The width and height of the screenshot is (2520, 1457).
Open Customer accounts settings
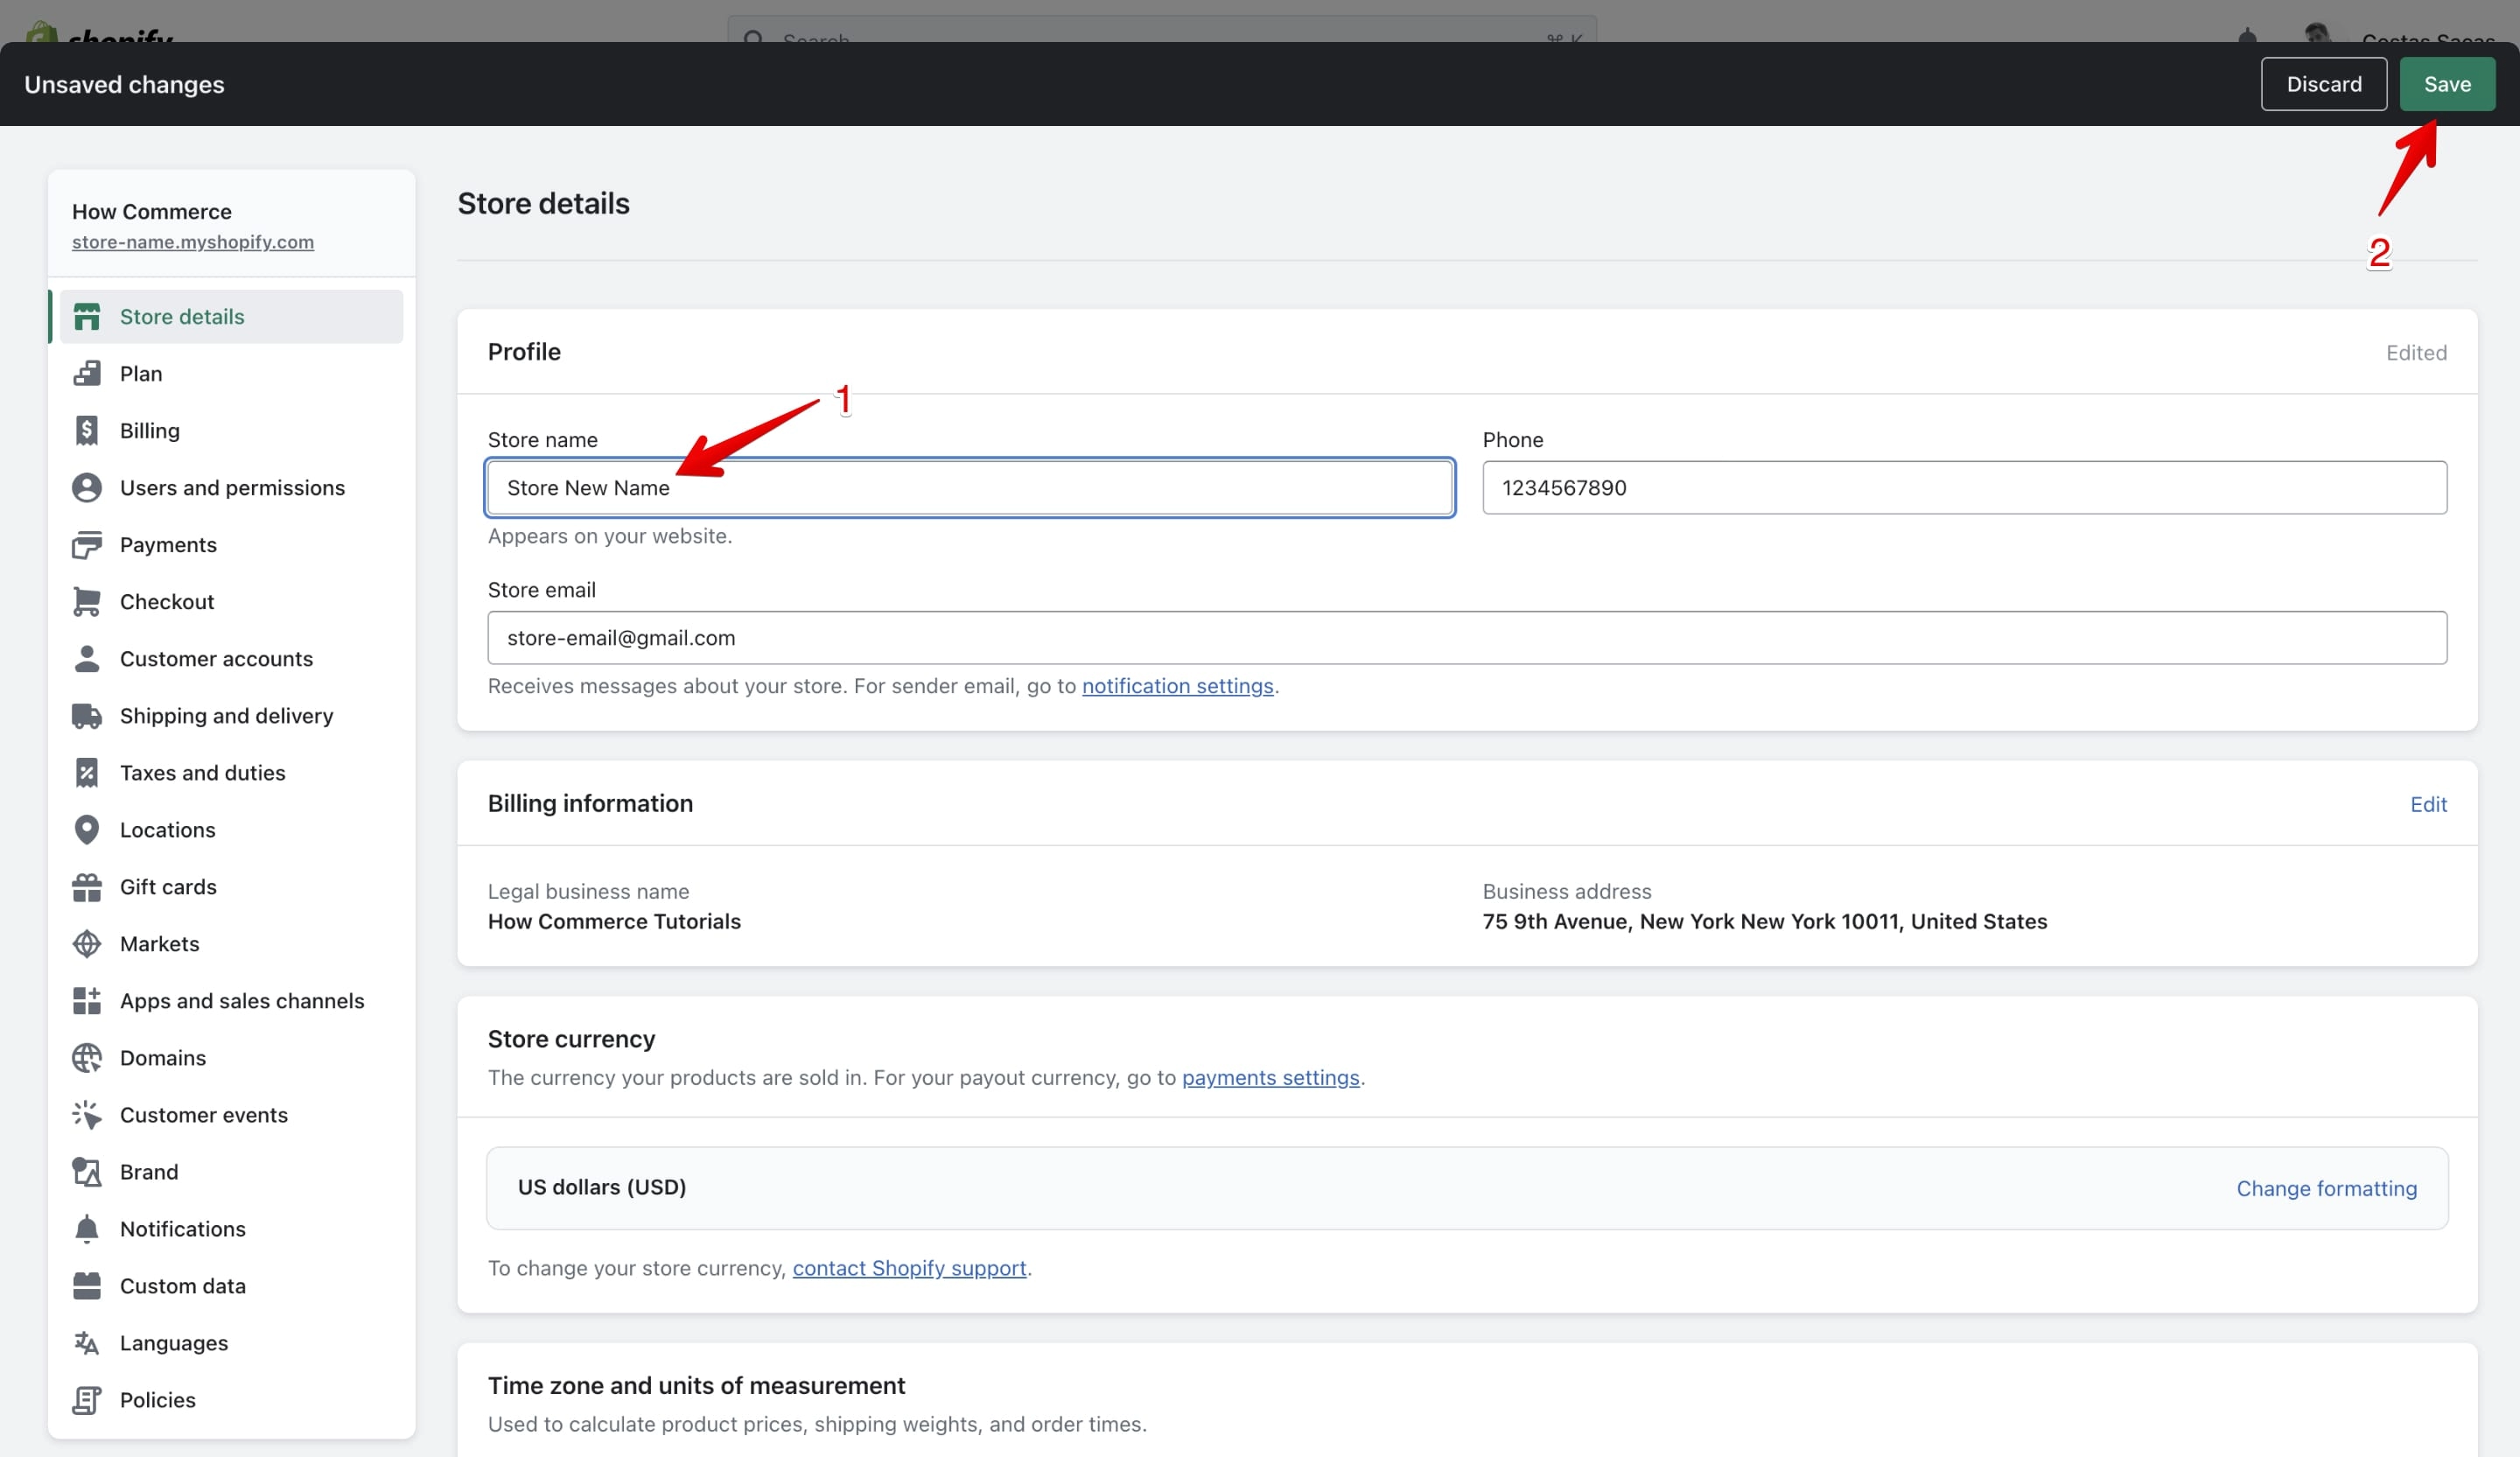tap(231, 659)
